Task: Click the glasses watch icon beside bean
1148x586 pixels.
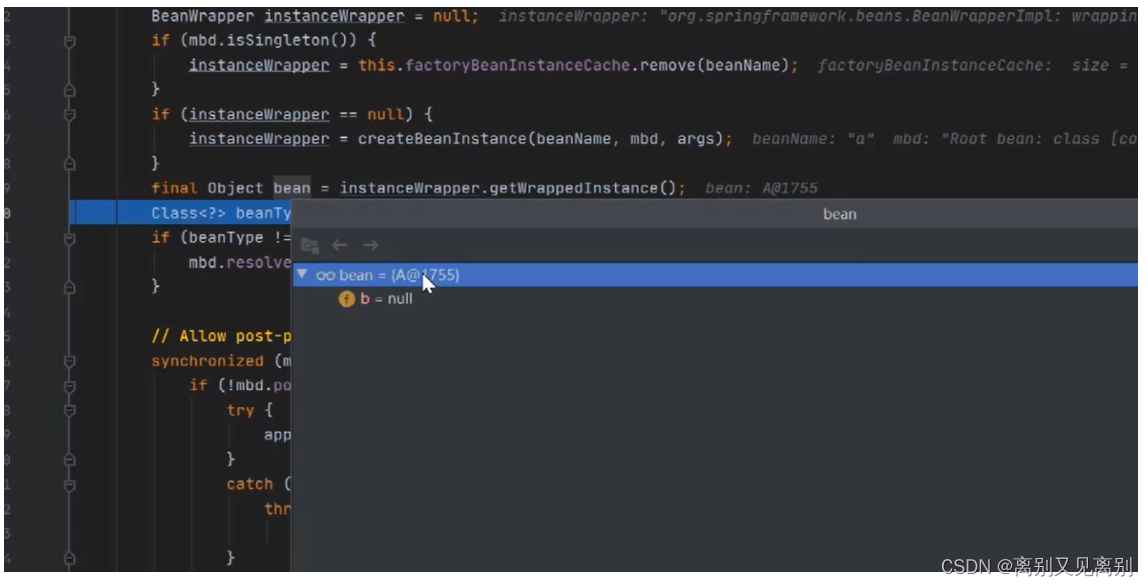Action: click(x=326, y=275)
